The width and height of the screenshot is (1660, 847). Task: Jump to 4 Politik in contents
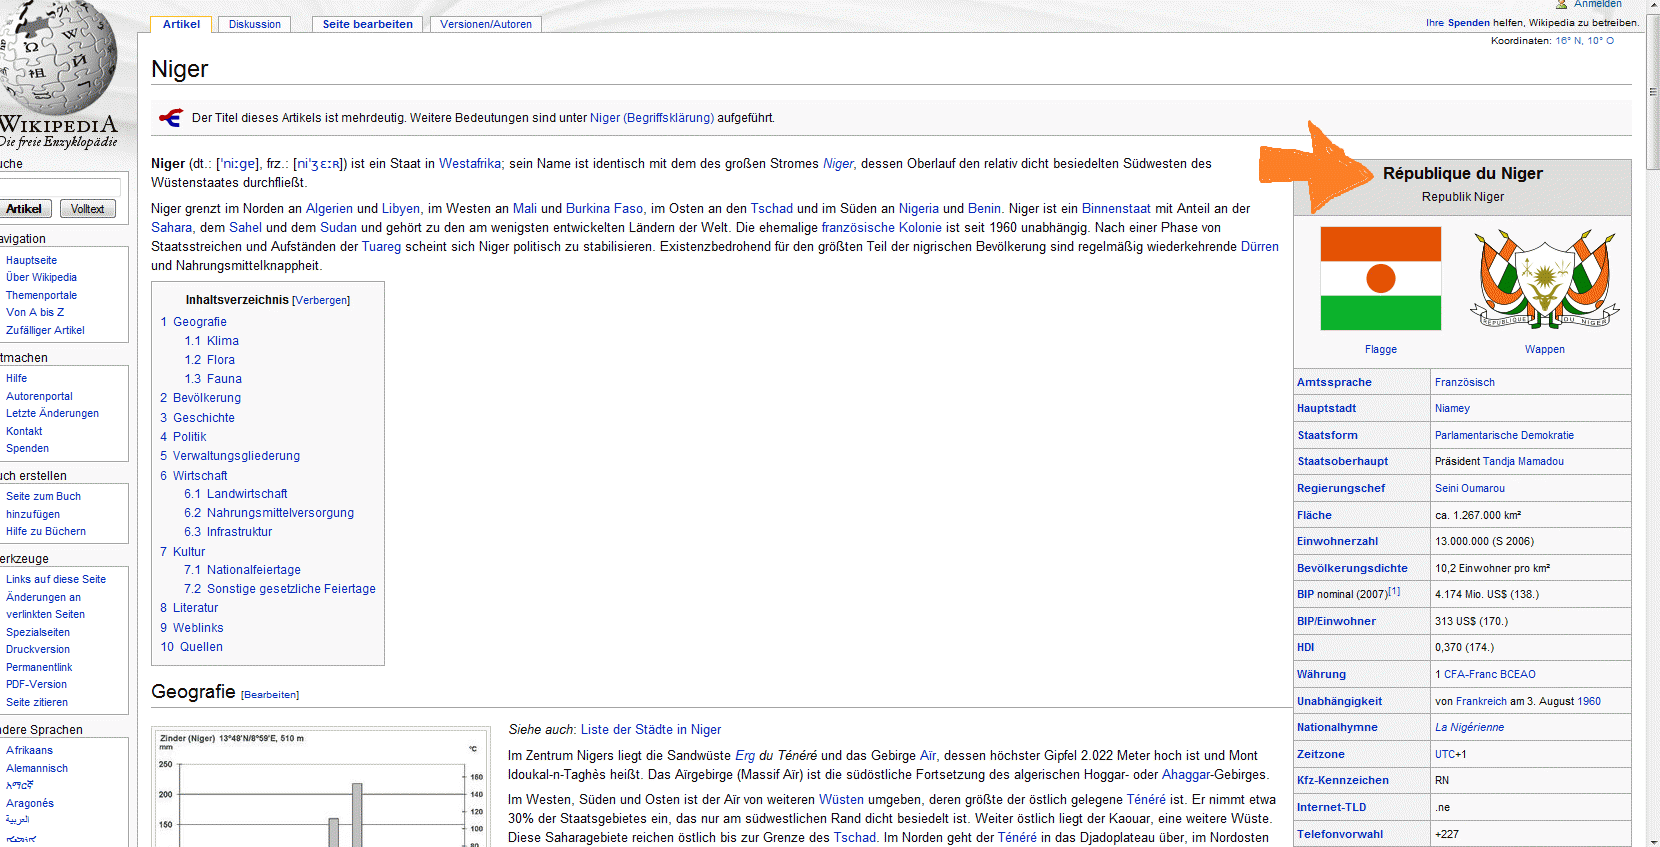183,437
